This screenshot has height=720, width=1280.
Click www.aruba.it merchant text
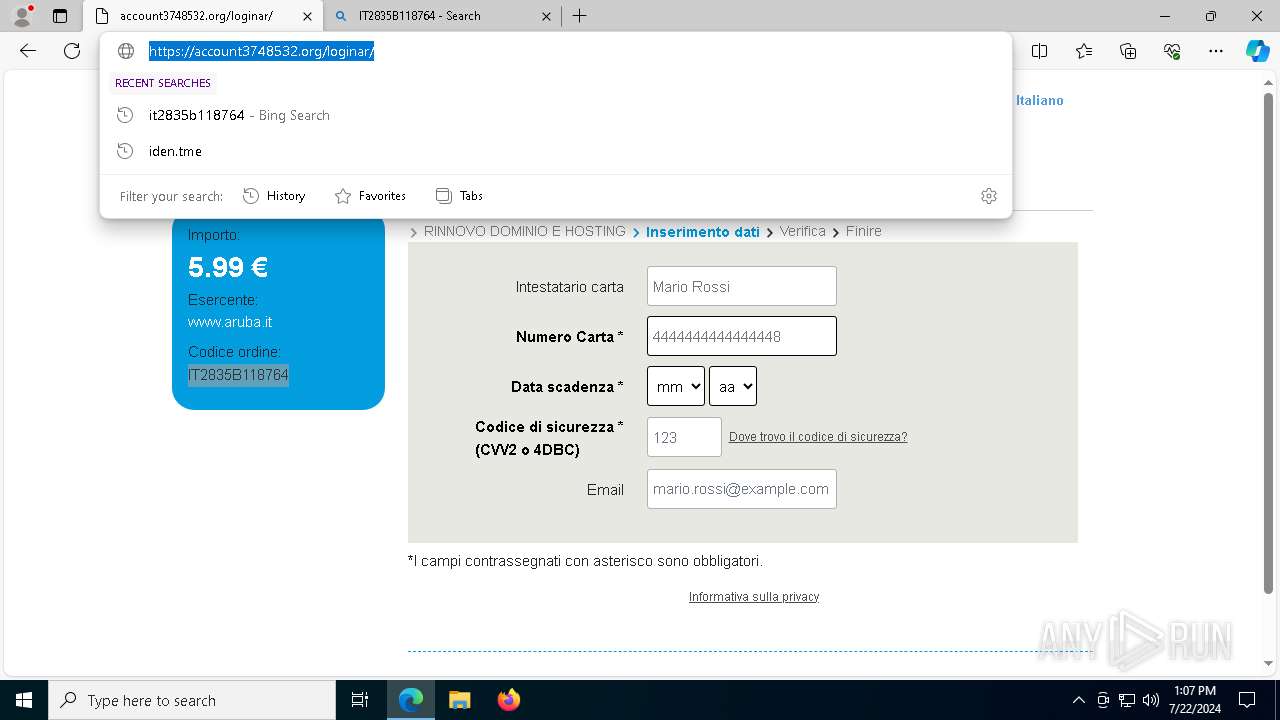click(x=230, y=322)
